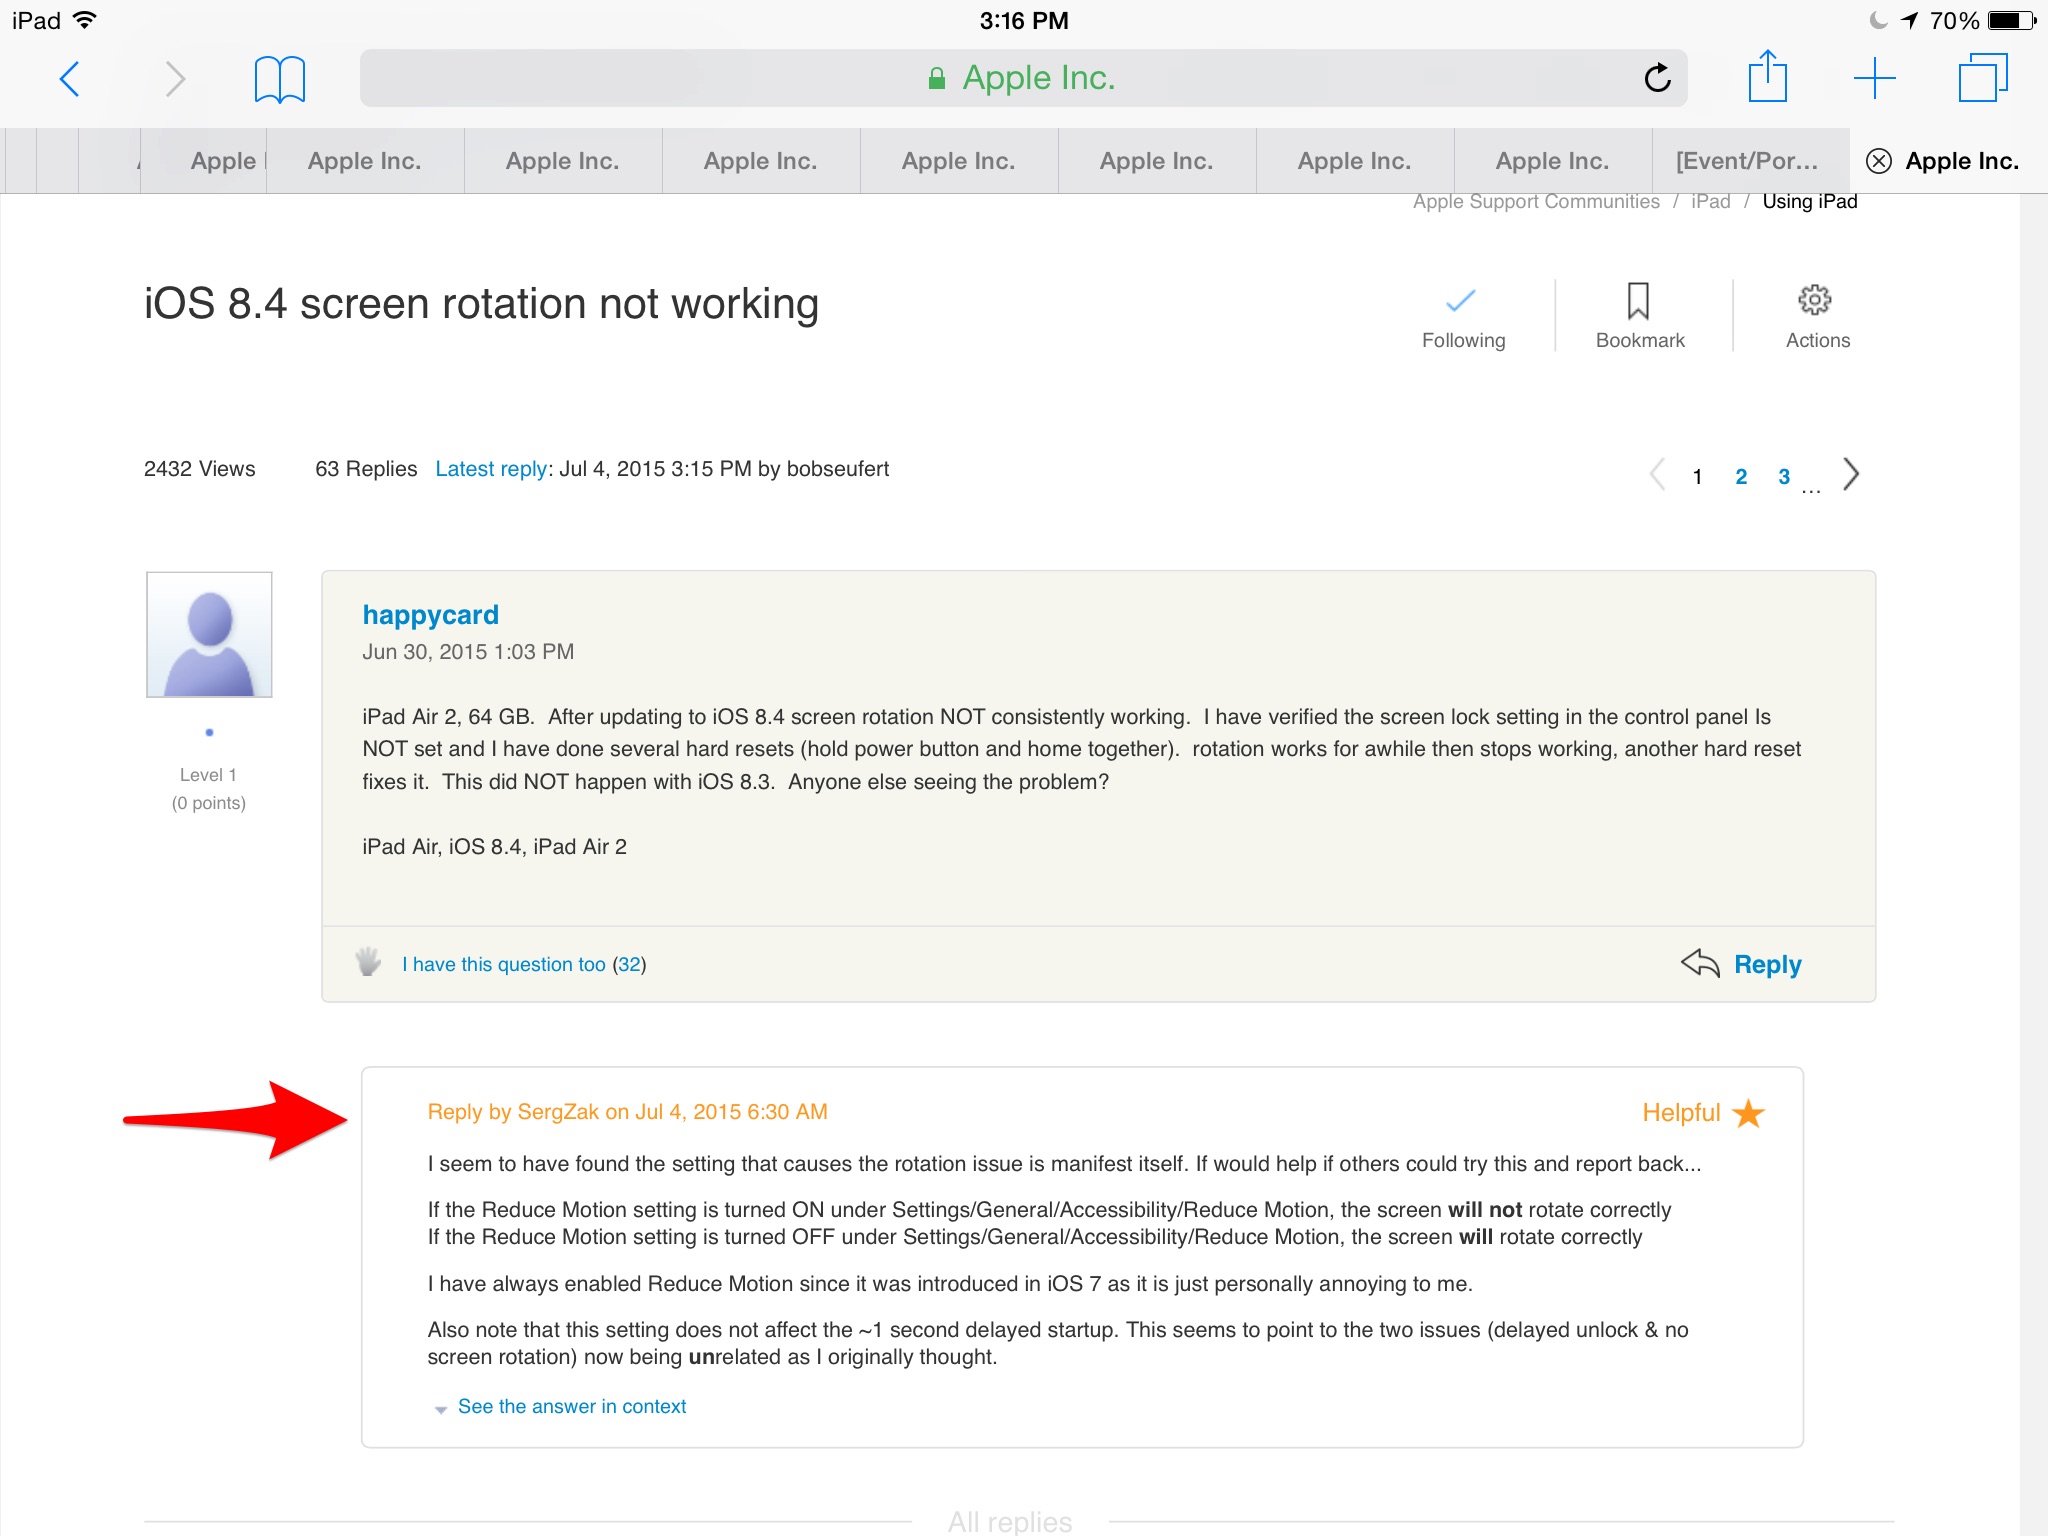2048x1536 pixels.
Task: Click I have this question too
Action: click(503, 964)
